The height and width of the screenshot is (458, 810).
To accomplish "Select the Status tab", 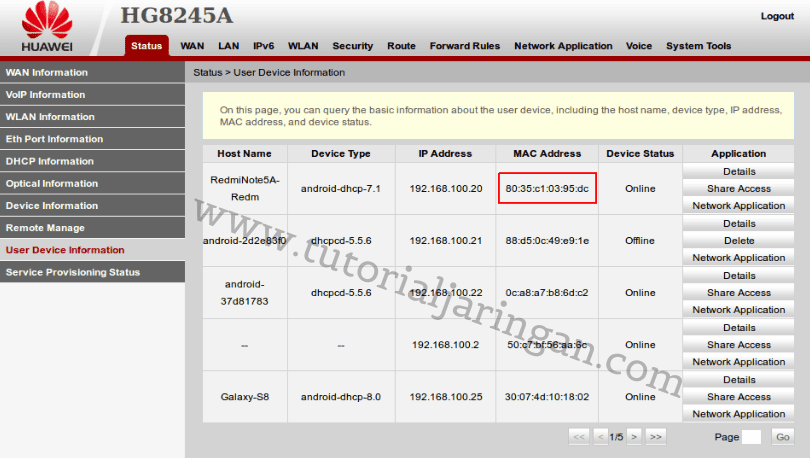I will tap(147, 45).
